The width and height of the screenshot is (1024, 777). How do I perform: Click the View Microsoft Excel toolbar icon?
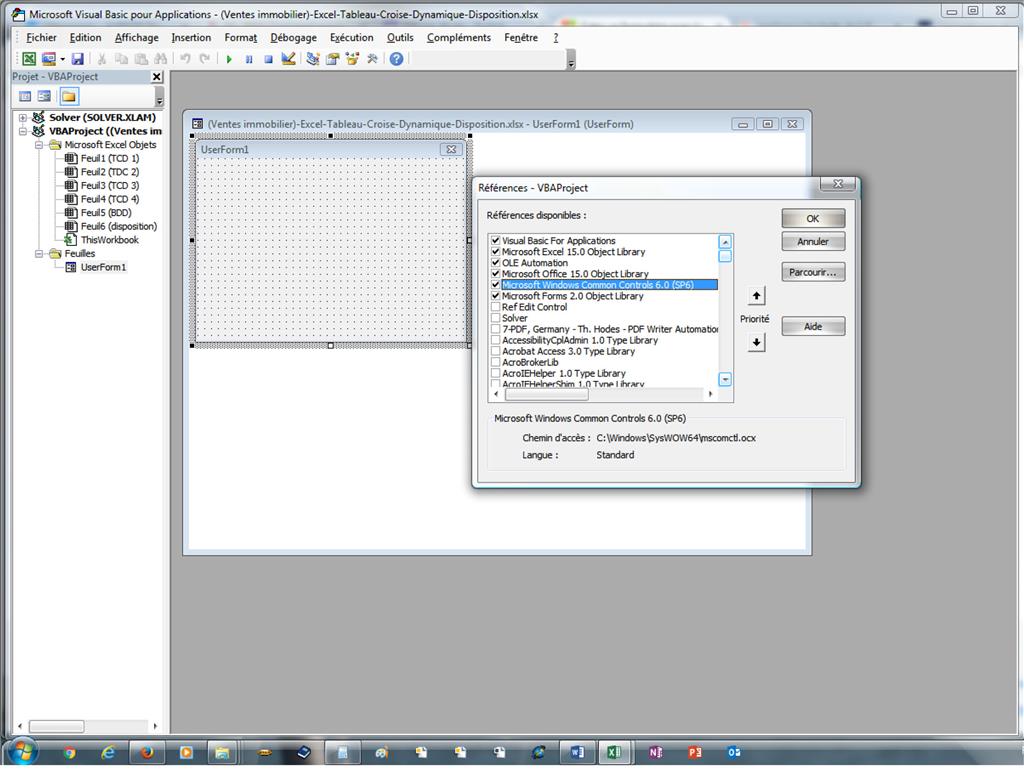pos(29,59)
